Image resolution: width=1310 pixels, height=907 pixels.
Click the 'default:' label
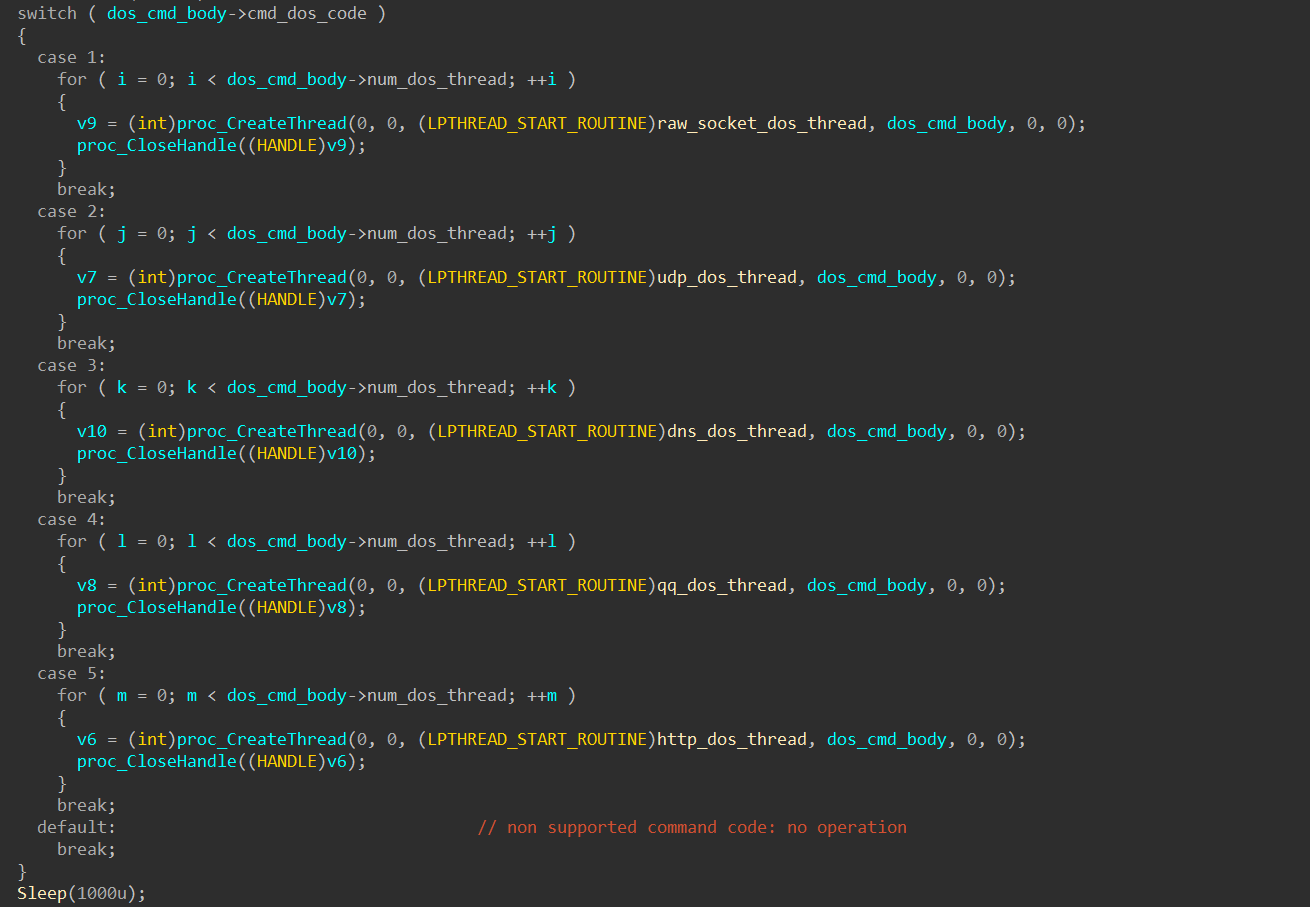point(76,827)
